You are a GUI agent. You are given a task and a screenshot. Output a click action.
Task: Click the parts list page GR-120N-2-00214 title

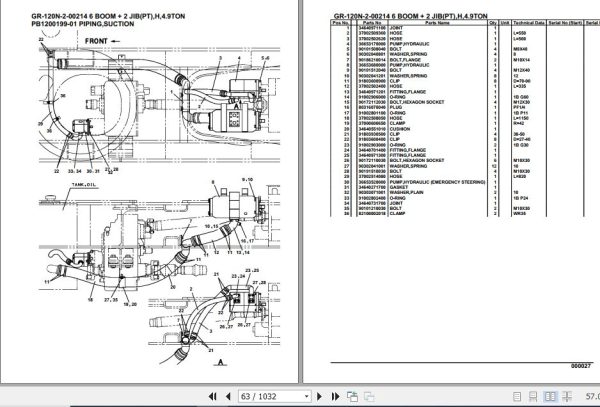(411, 16)
